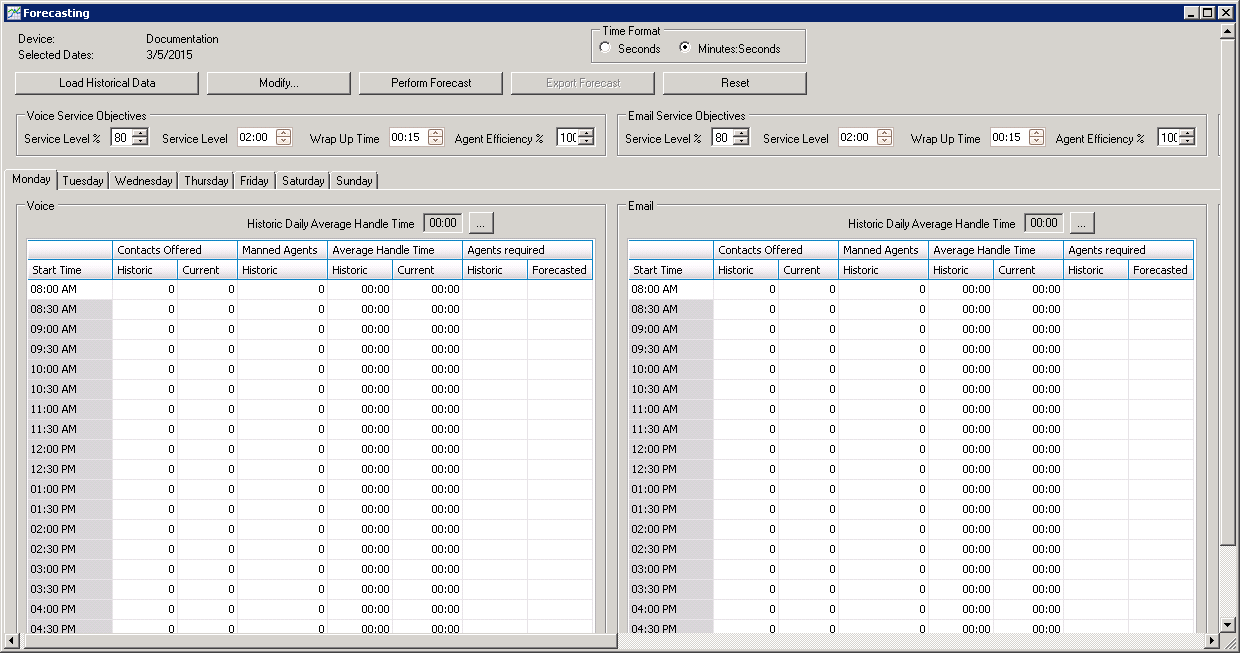The height and width of the screenshot is (653, 1240).
Task: Click the vertical scrollbar down arrow
Action: coord(1228,625)
